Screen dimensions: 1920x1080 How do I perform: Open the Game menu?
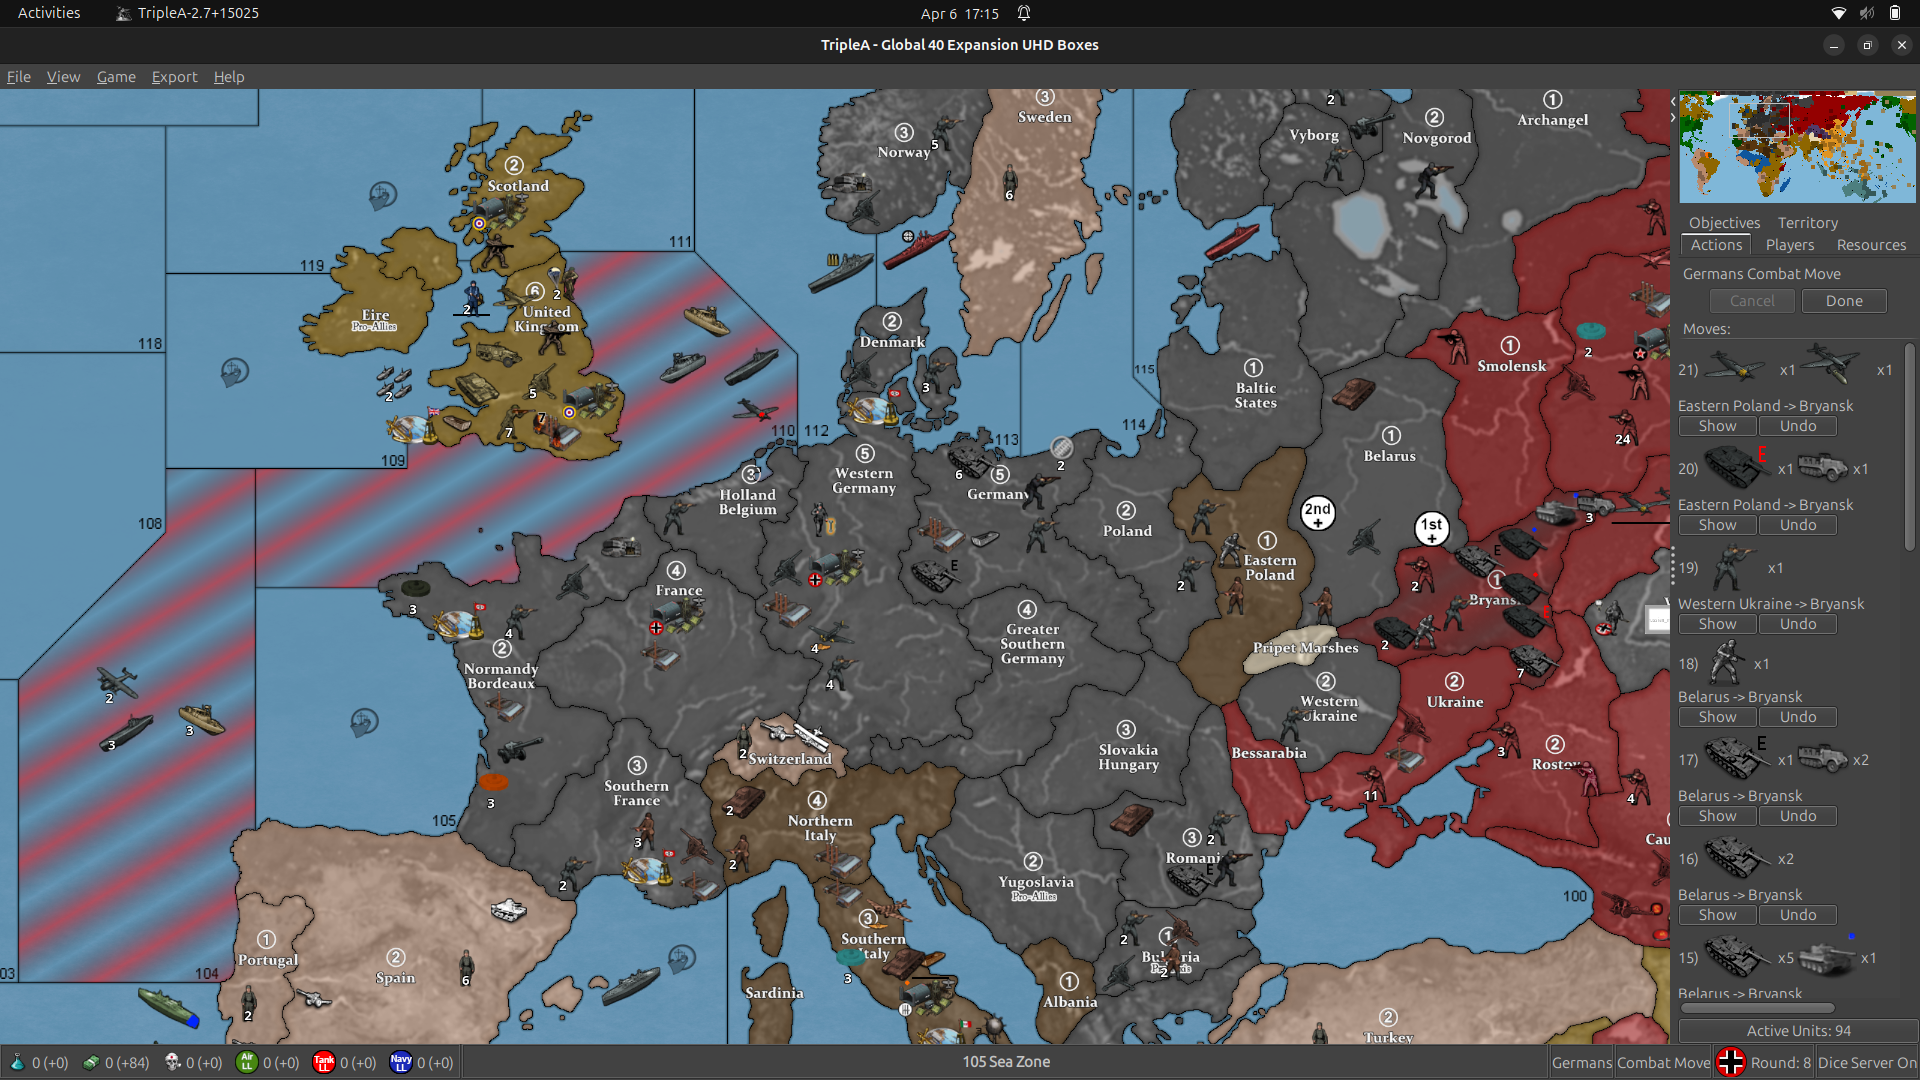click(x=115, y=76)
